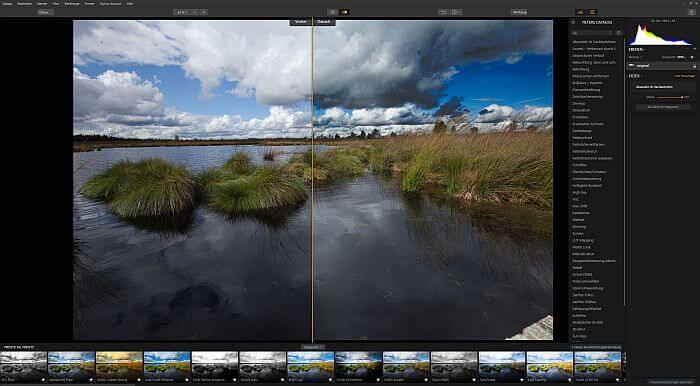
Task: Click the Filter hinzufügen button
Action: pyautogui.click(x=685, y=76)
